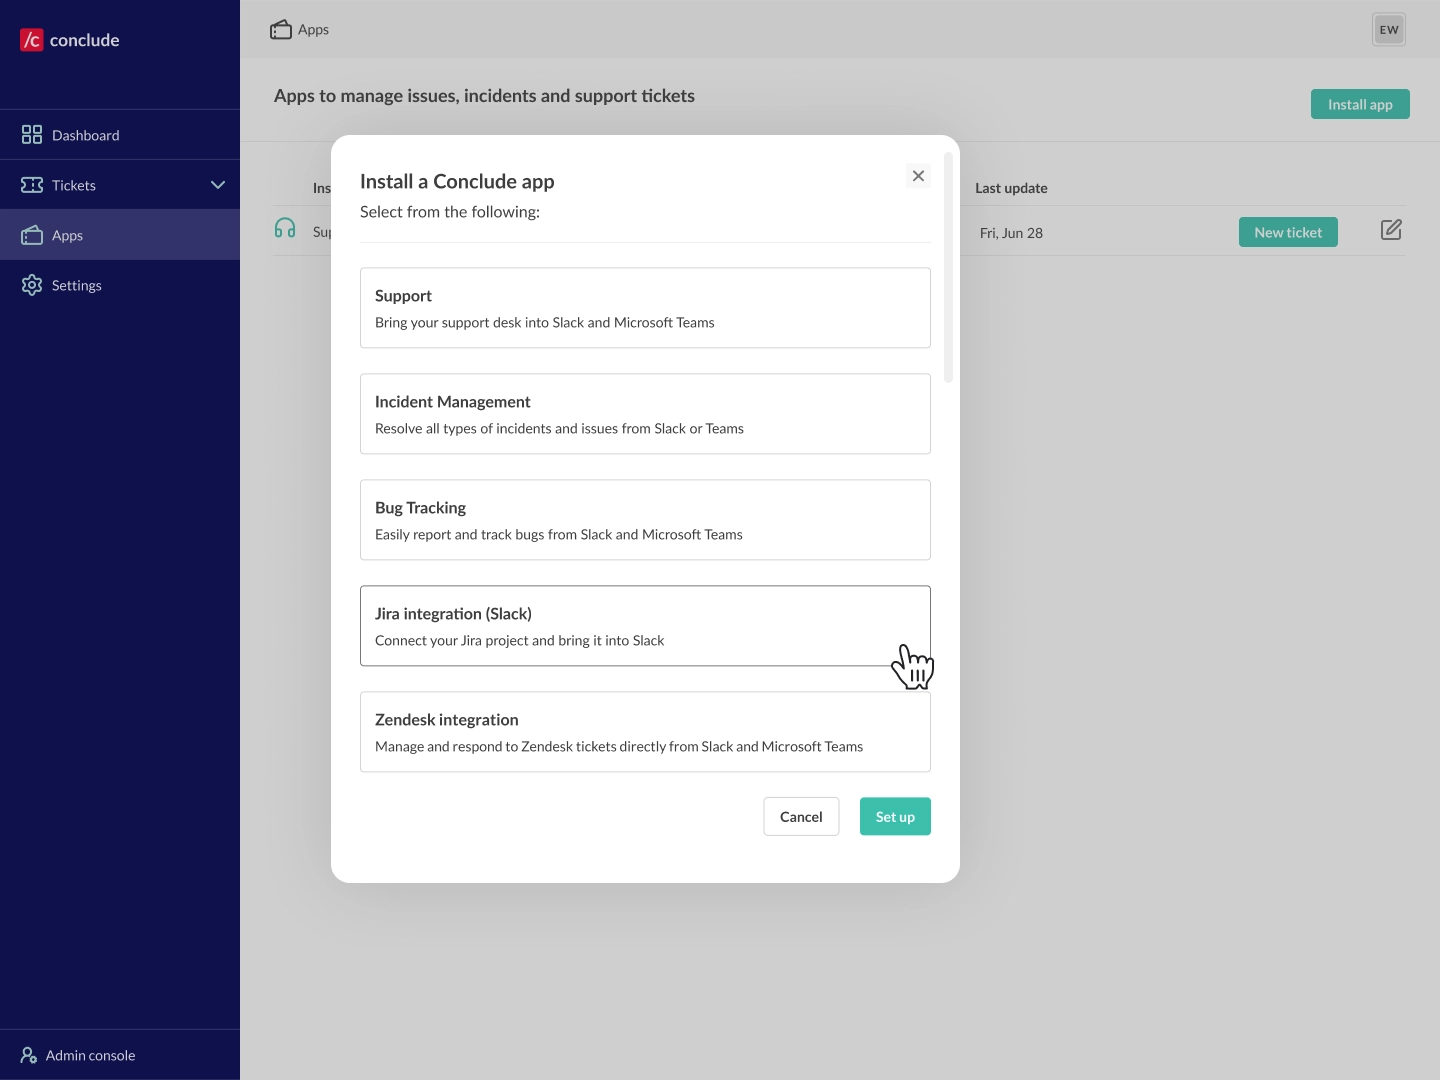Select the Bug Tracking option

click(x=645, y=519)
